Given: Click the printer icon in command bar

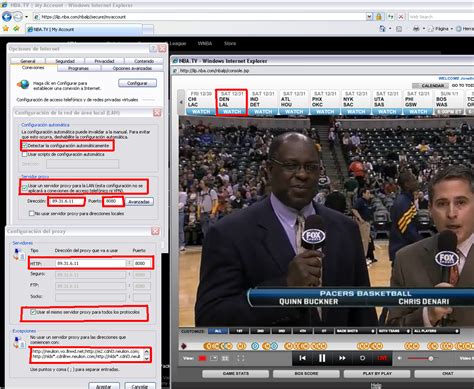Looking at the screenshot, I should [x=416, y=29].
